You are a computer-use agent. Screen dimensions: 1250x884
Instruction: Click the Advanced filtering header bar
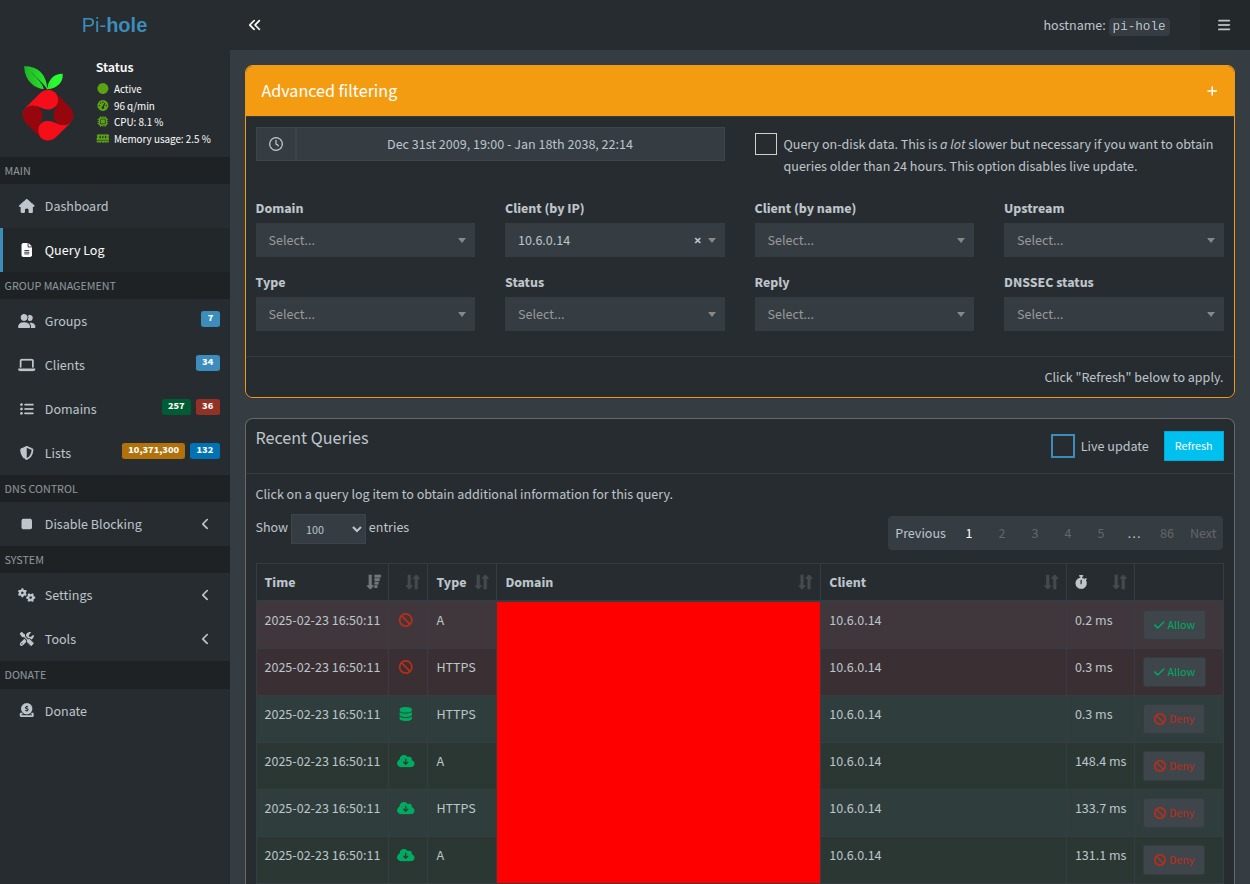coord(739,91)
